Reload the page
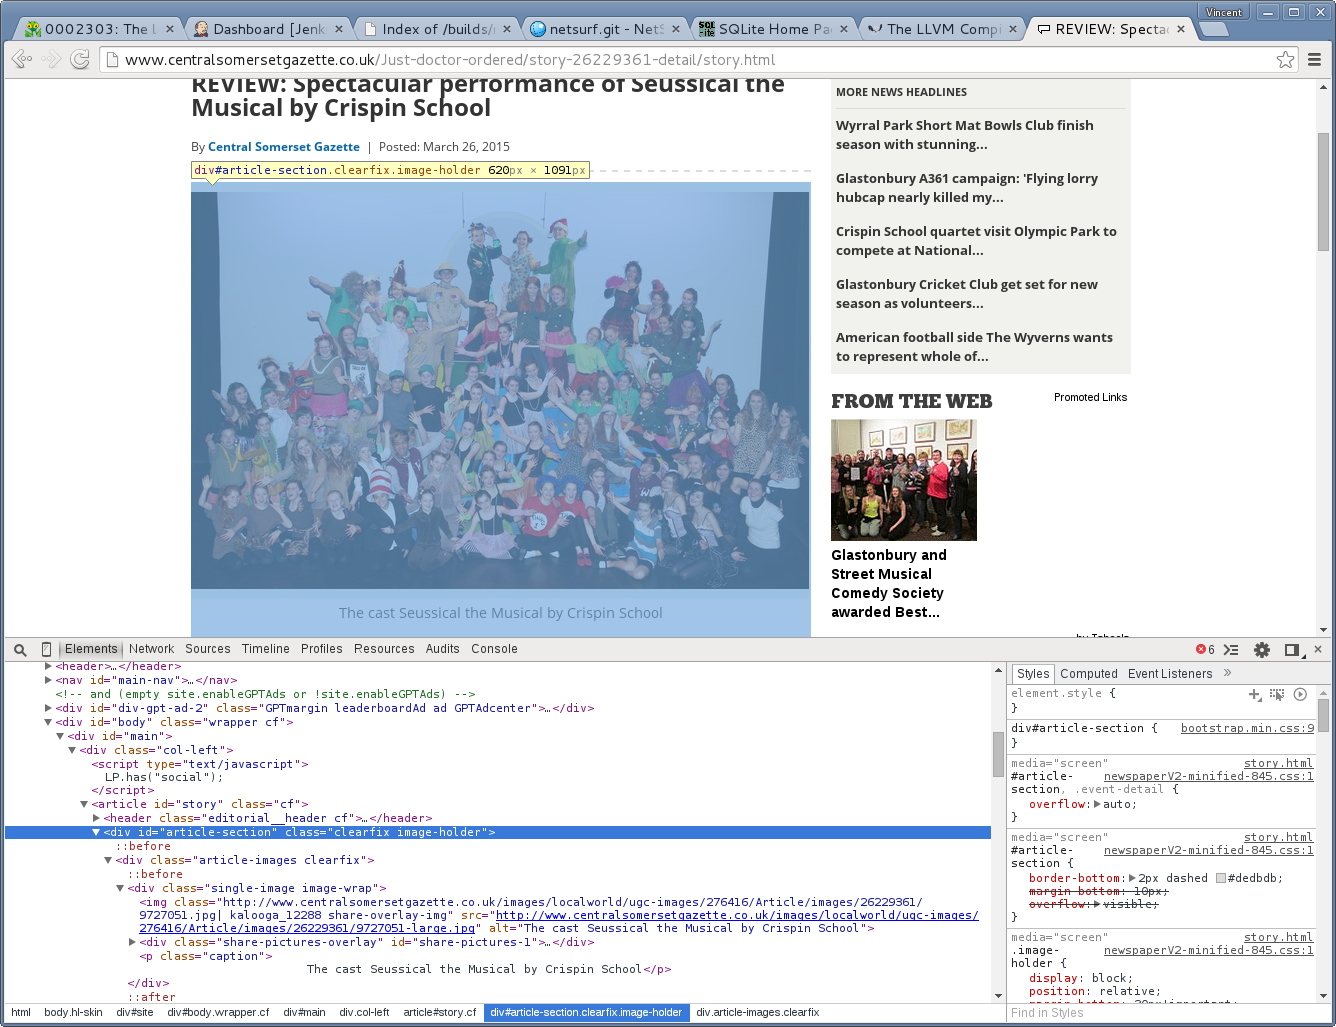The height and width of the screenshot is (1027, 1336). 80,60
